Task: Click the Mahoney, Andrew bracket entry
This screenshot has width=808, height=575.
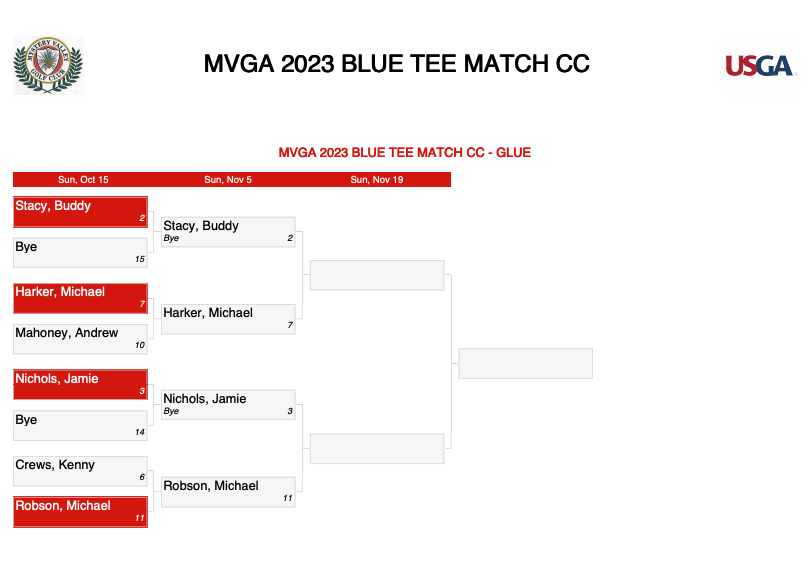Action: [80, 339]
